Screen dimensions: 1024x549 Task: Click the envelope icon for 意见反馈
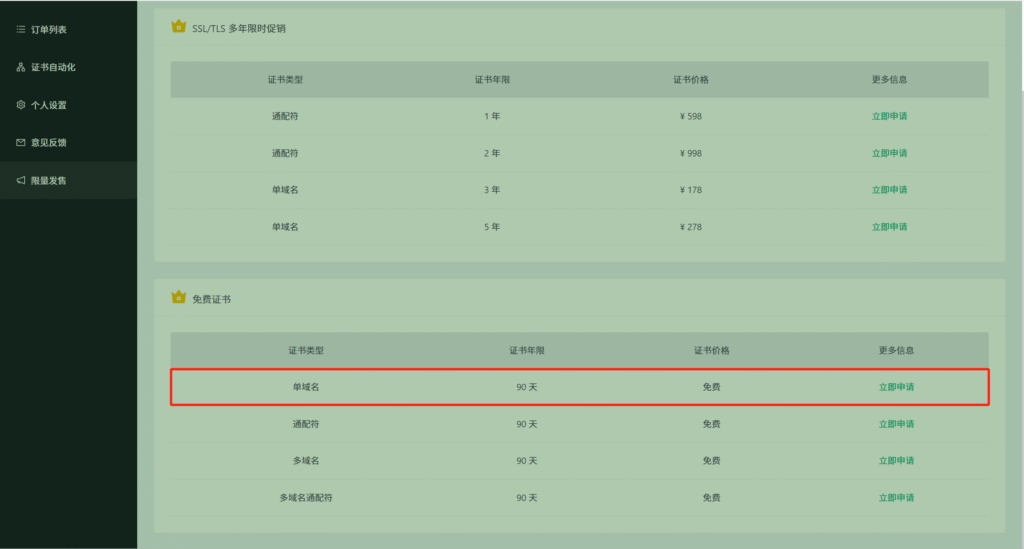pos(21,143)
